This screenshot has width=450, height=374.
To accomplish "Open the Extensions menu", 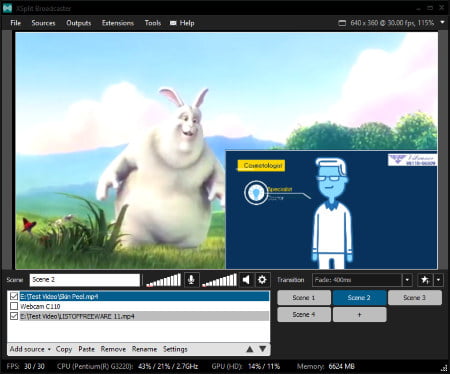I will pyautogui.click(x=118, y=23).
